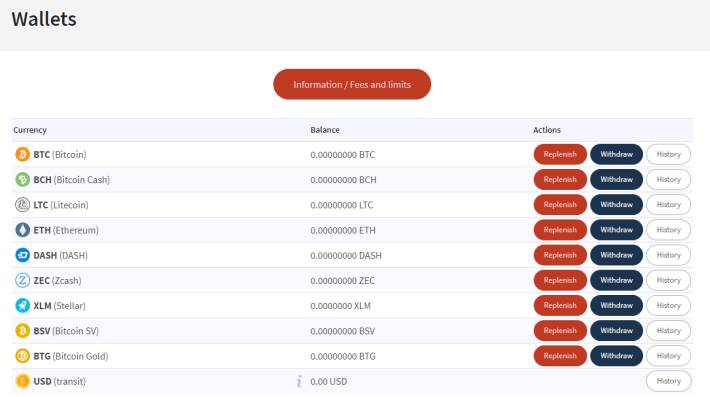The height and width of the screenshot is (397, 710).
Task: Click the 'ETH (Ethereum)' currency name
Action: click(x=66, y=230)
